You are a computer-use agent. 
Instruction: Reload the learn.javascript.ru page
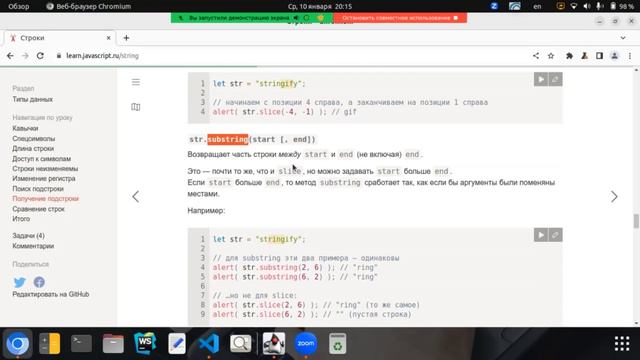pyautogui.click(x=40, y=56)
